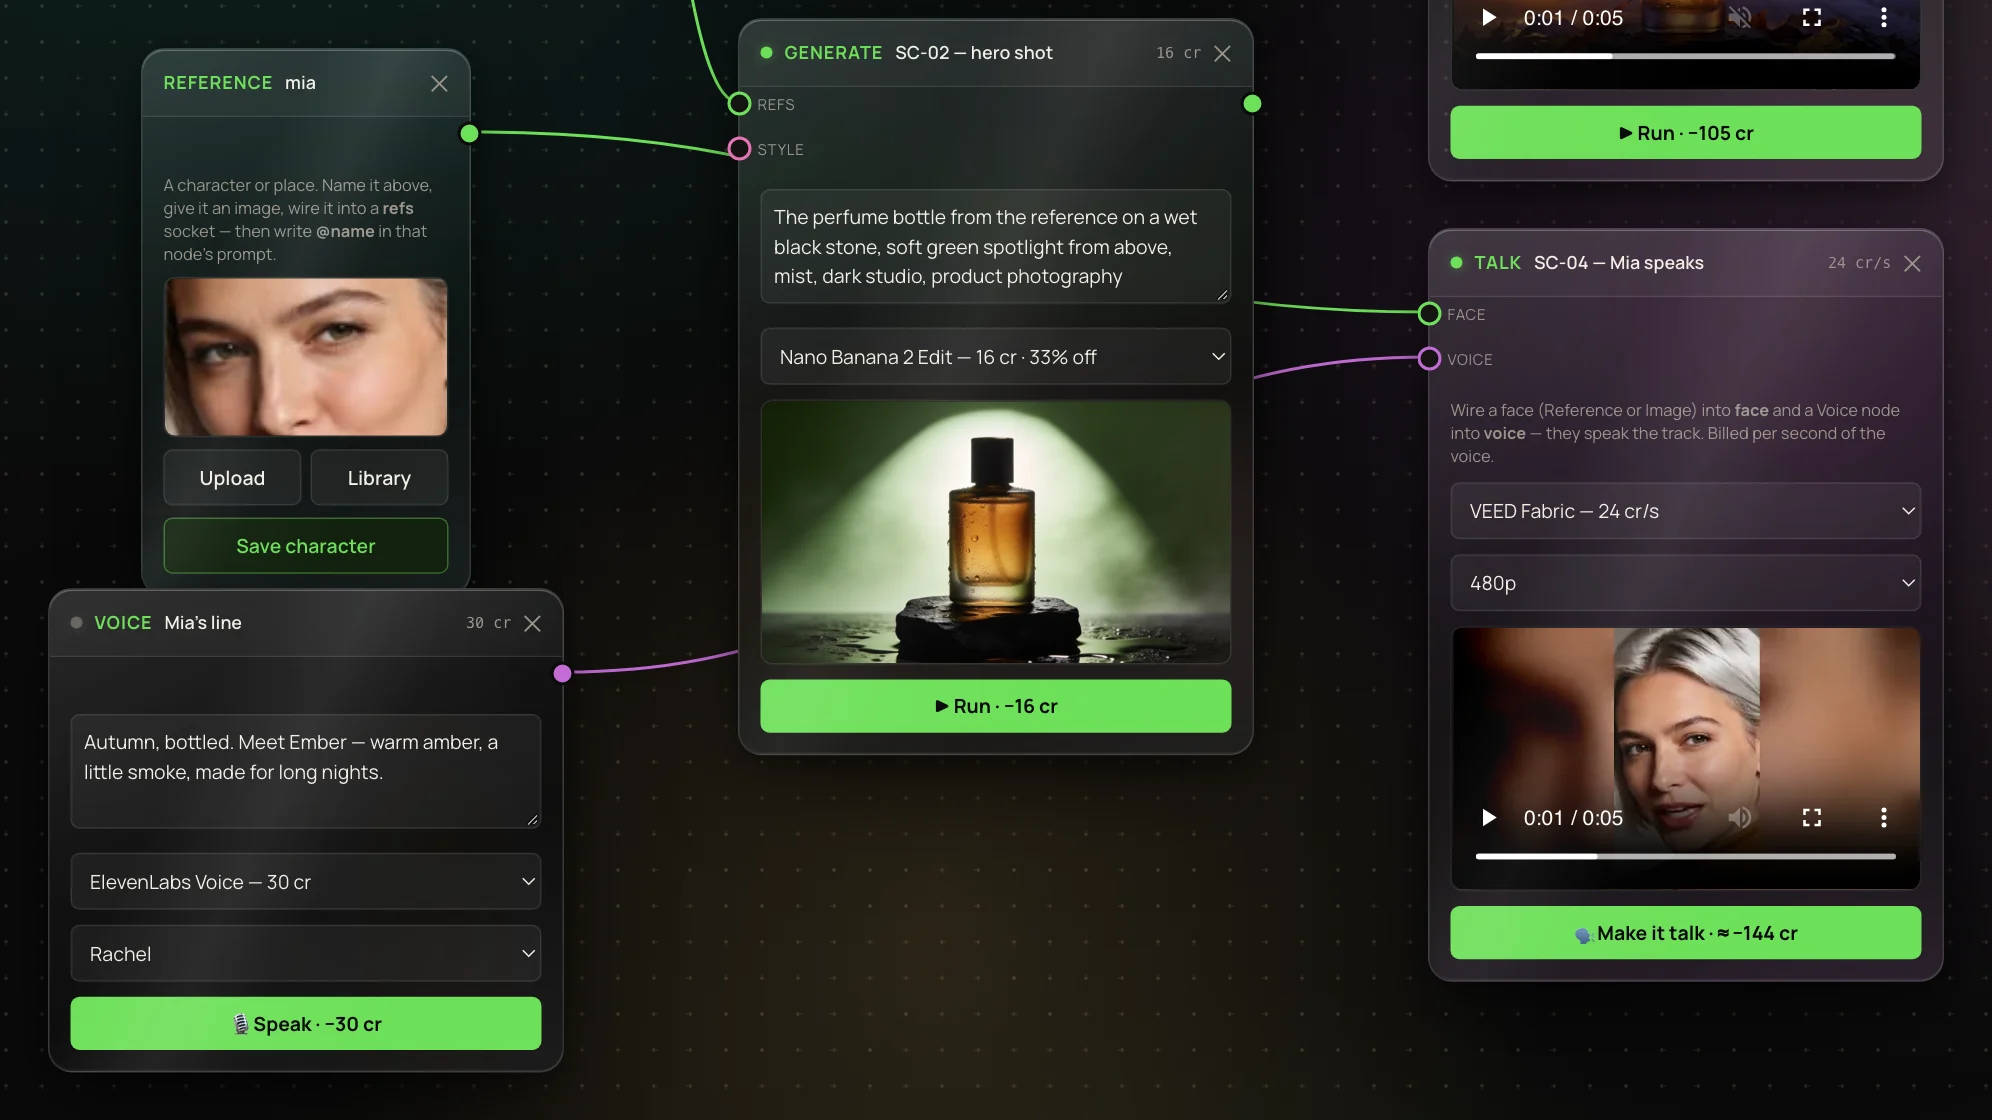This screenshot has width=1992, height=1120.
Task: Click the Library button
Action: click(379, 478)
